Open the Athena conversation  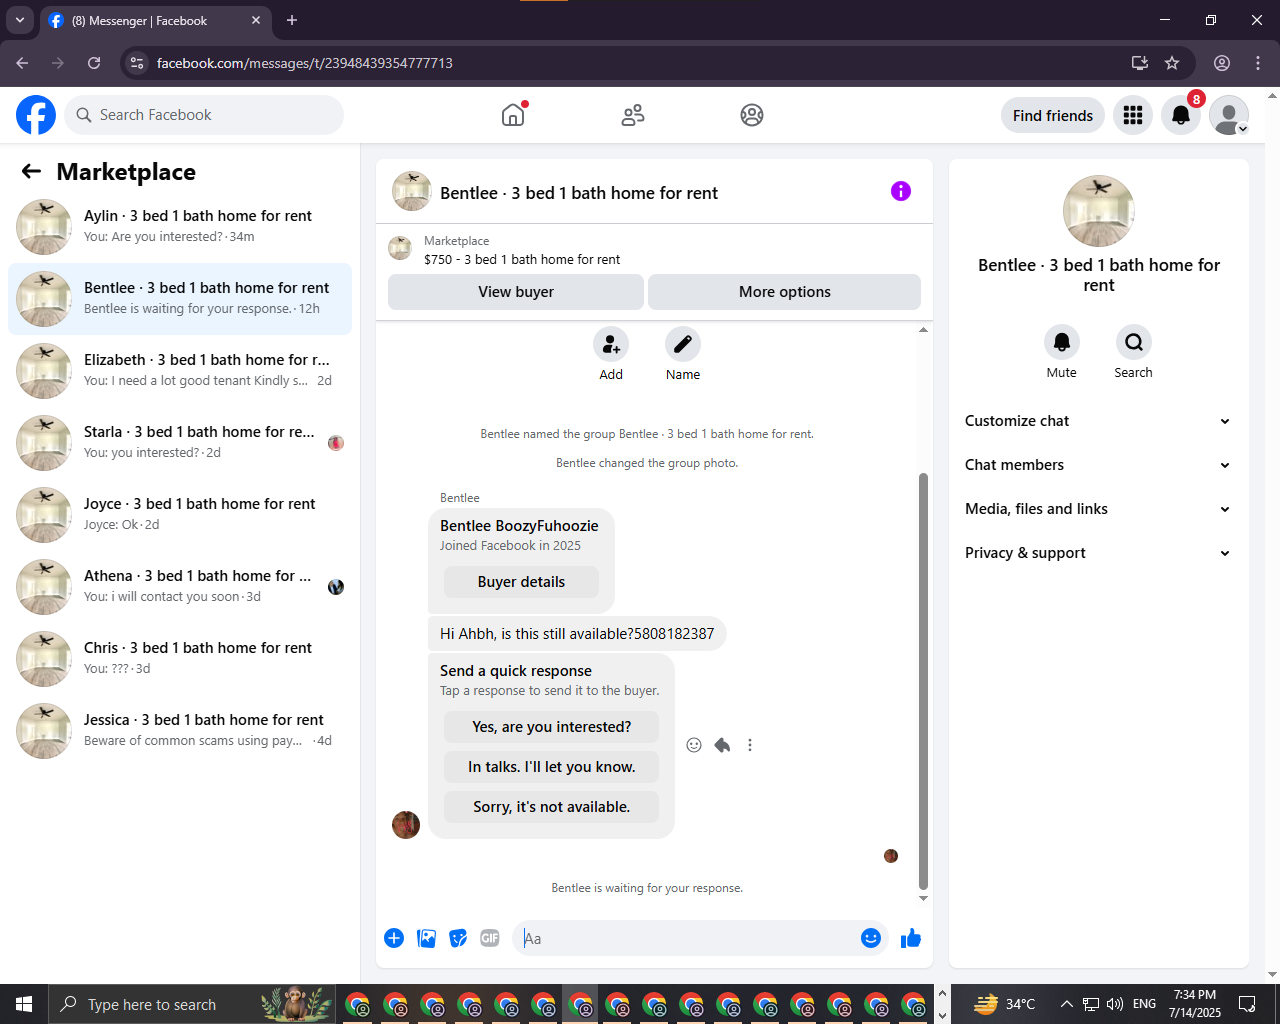180,587
